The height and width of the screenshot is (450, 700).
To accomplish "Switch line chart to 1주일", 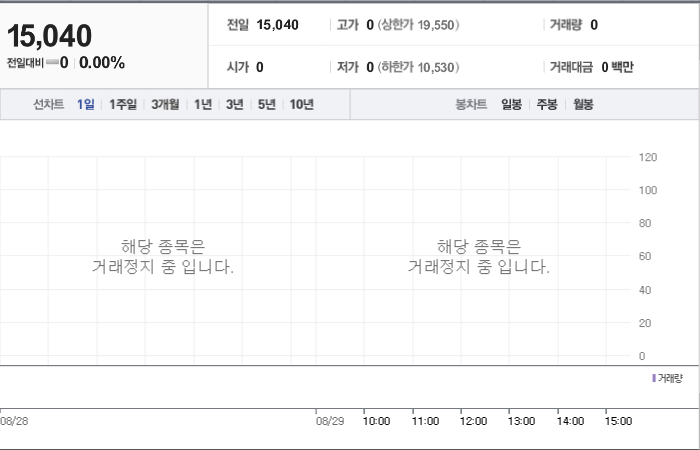I will pyautogui.click(x=123, y=104).
